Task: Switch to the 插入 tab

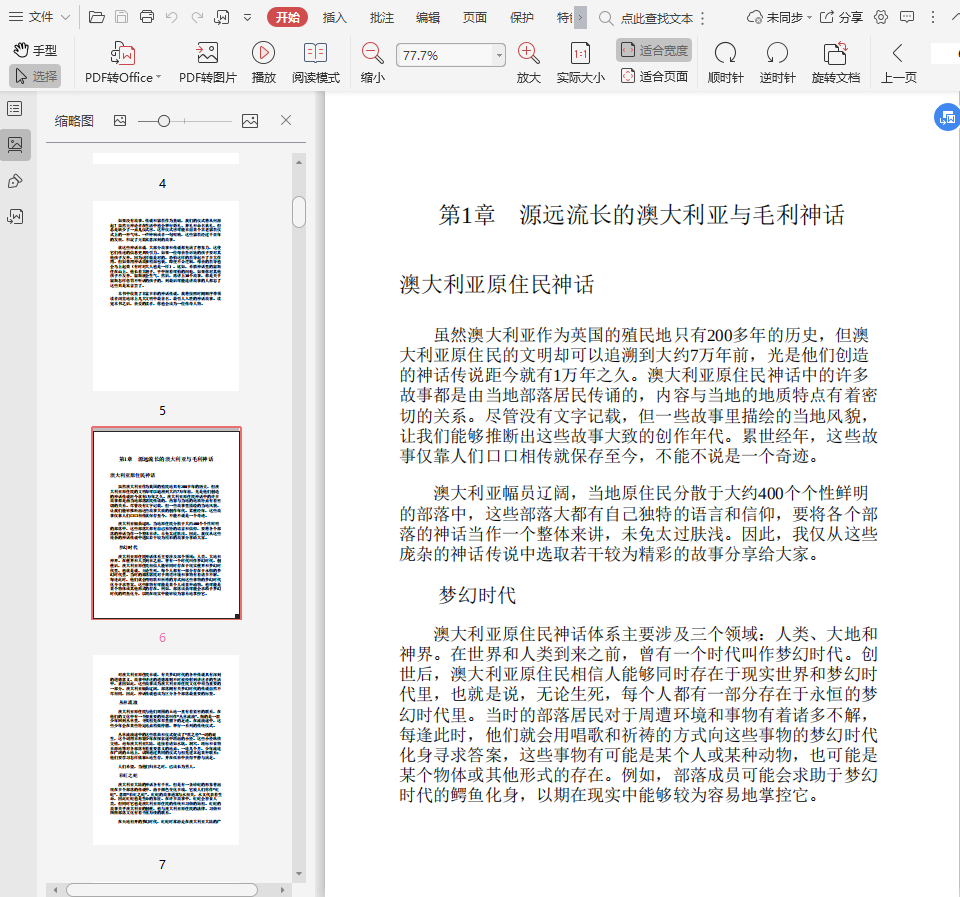Action: point(334,18)
